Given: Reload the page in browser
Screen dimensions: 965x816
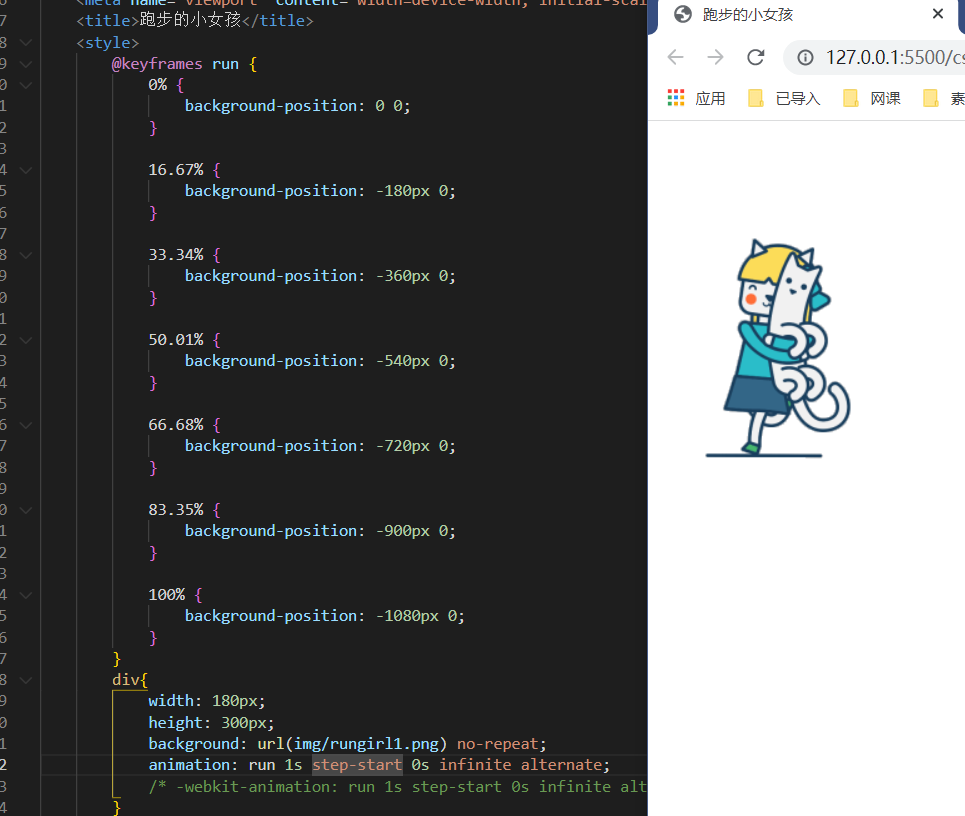Looking at the screenshot, I should click(756, 57).
